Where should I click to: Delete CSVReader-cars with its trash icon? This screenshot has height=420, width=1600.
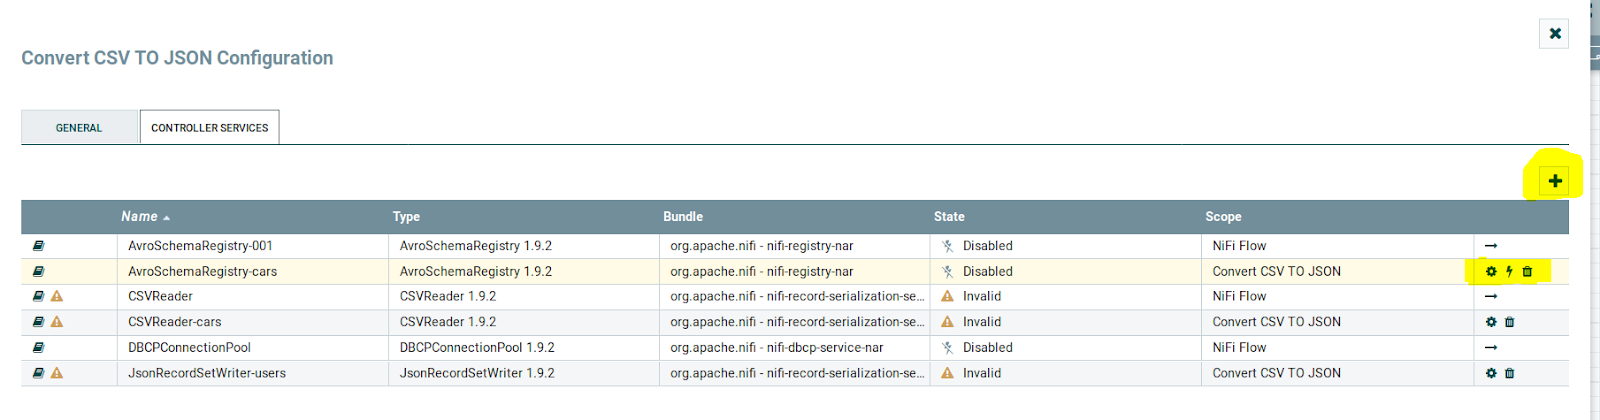pos(1510,322)
